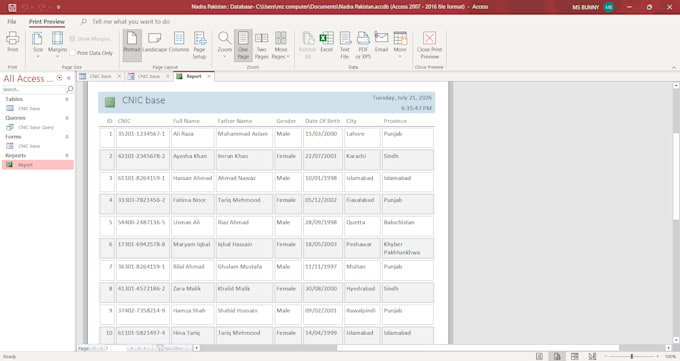The width and height of the screenshot is (680, 361).
Task: Select Report in the navigation pane
Action: tap(37, 165)
